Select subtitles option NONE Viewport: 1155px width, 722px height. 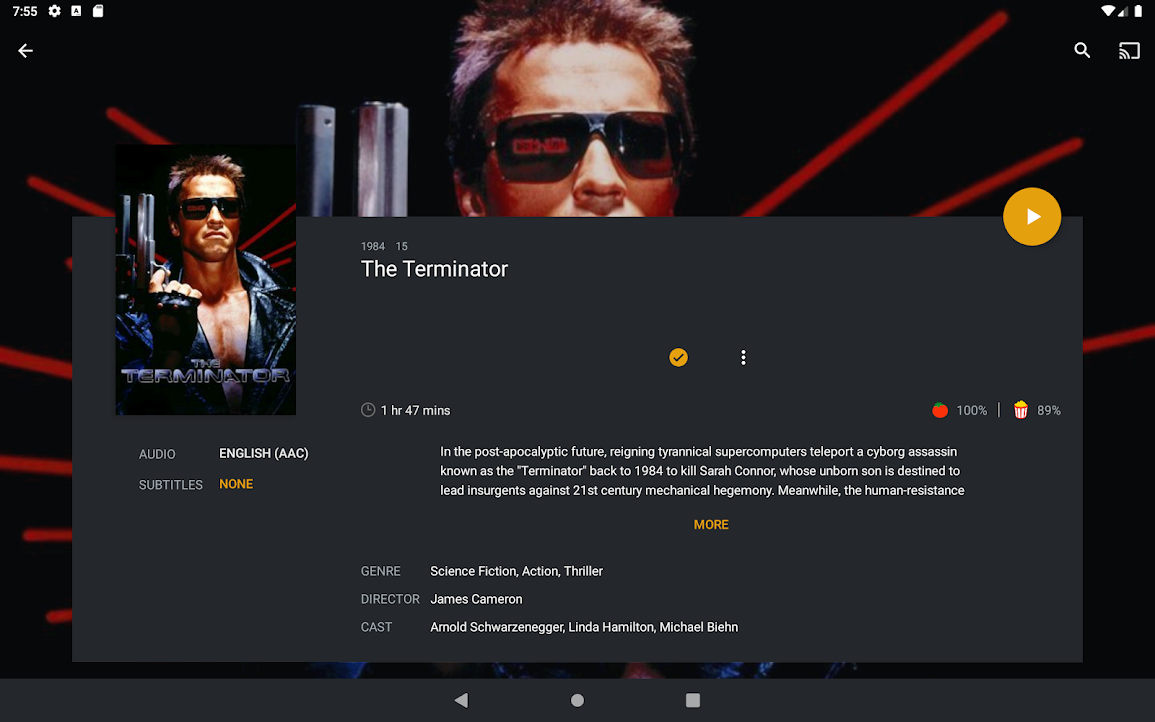point(236,484)
